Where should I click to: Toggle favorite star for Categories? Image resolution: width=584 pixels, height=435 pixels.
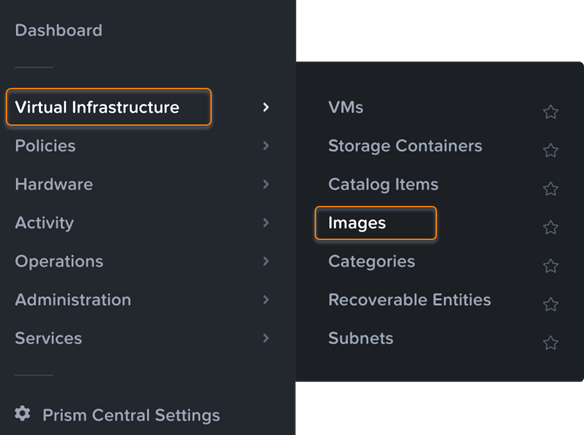(550, 266)
